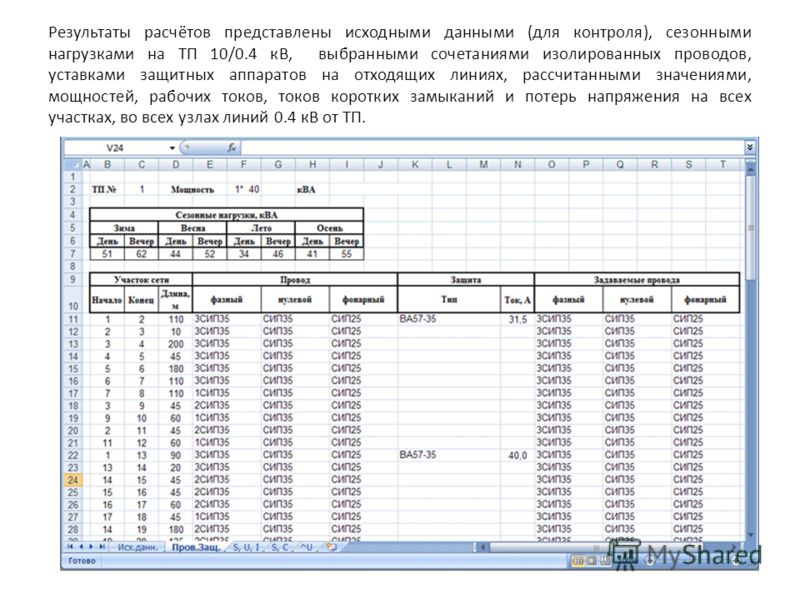Select row header 11

[x=73, y=319]
